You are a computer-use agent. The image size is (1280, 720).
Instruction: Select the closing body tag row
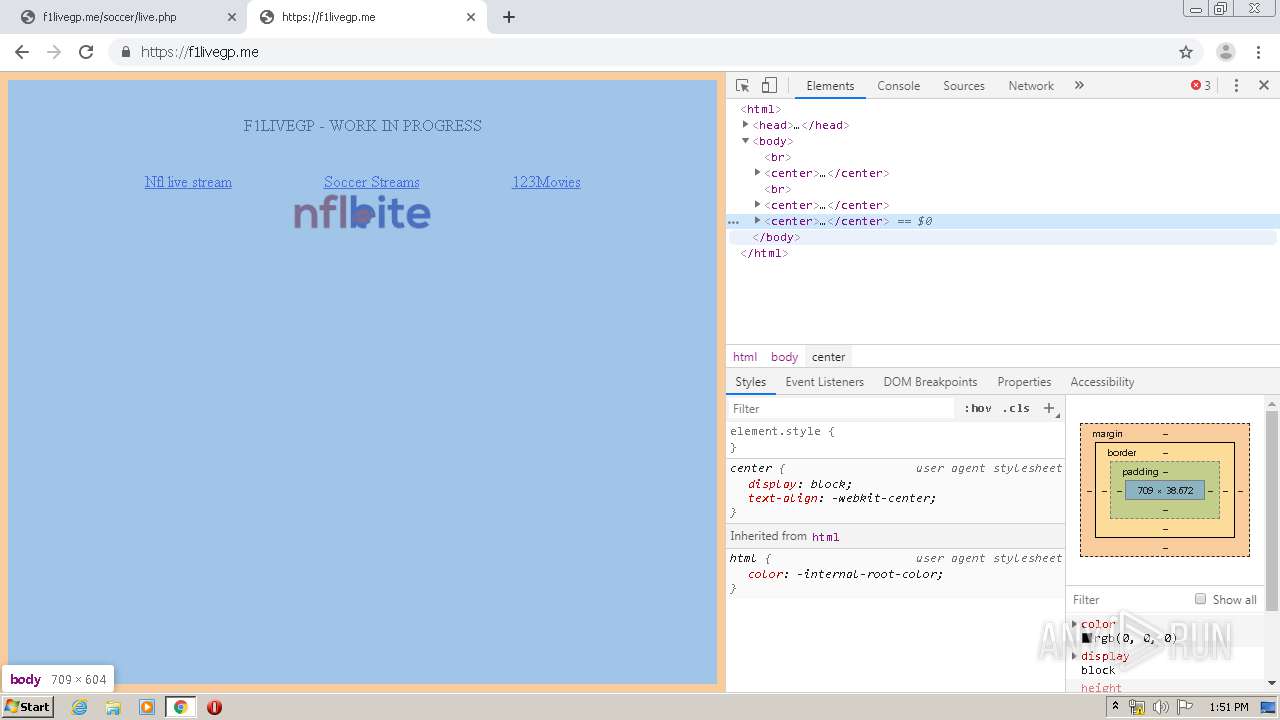tap(1003, 237)
